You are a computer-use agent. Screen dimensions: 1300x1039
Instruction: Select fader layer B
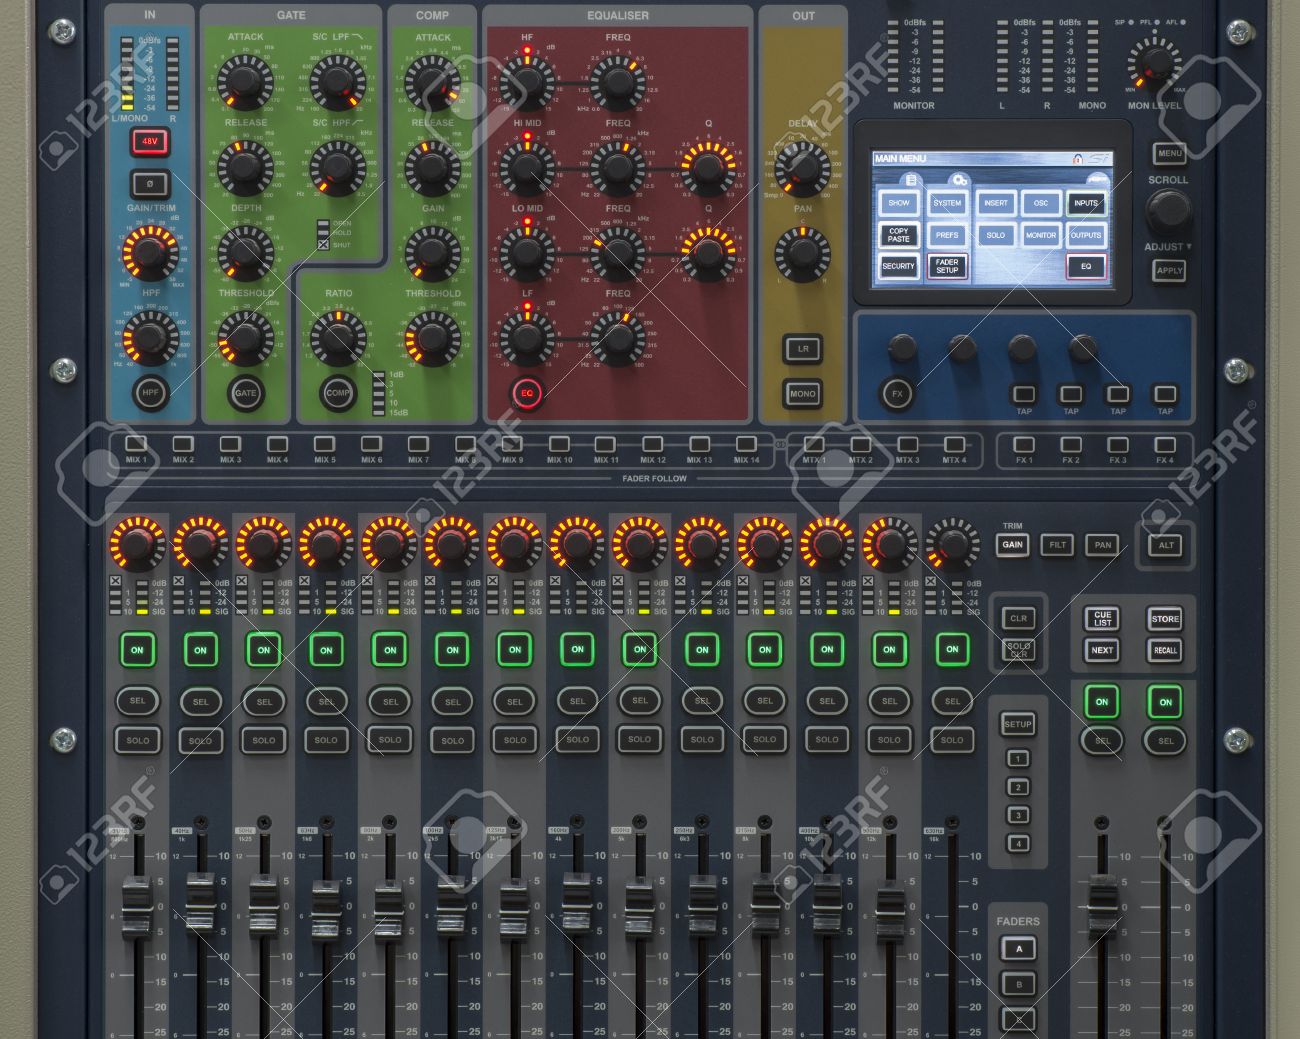point(1018,984)
